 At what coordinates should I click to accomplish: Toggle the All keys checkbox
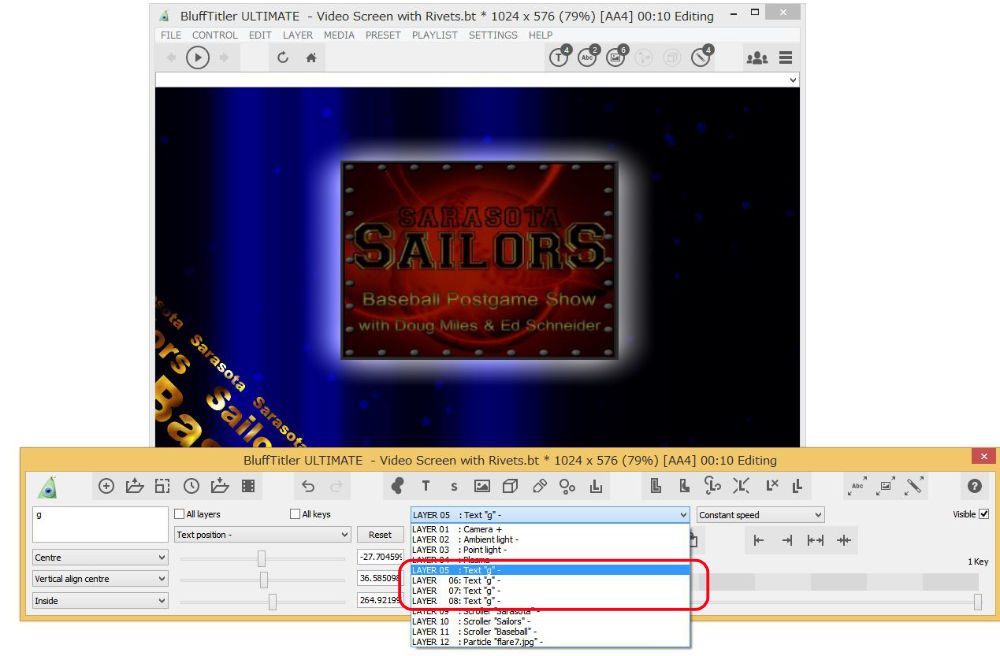[x=295, y=514]
